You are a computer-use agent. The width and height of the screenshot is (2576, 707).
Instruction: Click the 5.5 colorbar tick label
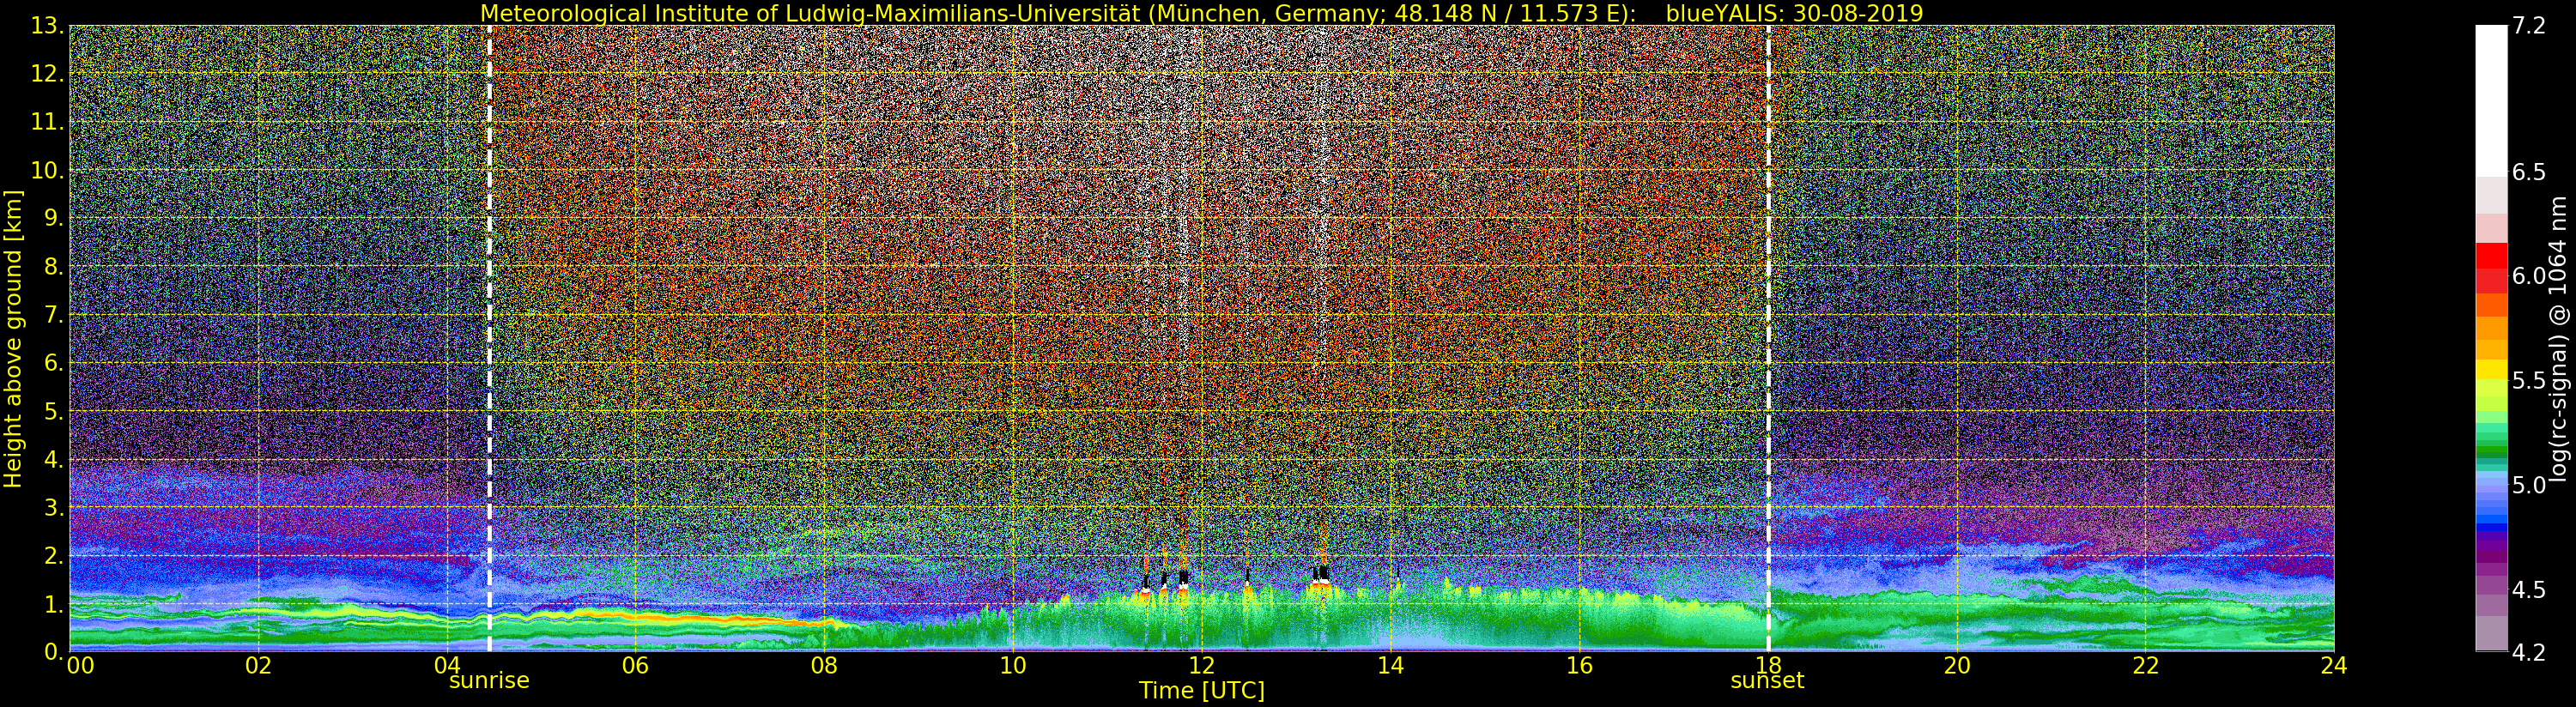(2529, 381)
